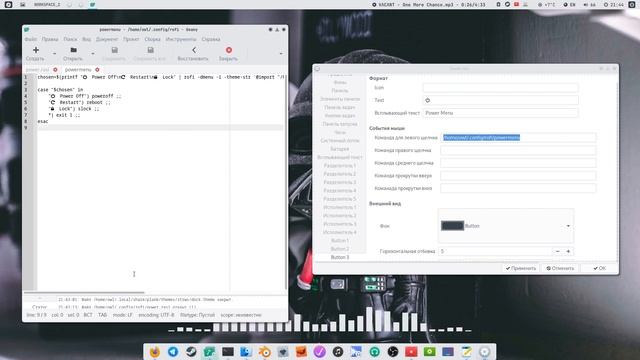Decrease Горизонтальная отбивка with minus button
Viewport: 640px width, 360px height.
[x=558, y=251]
